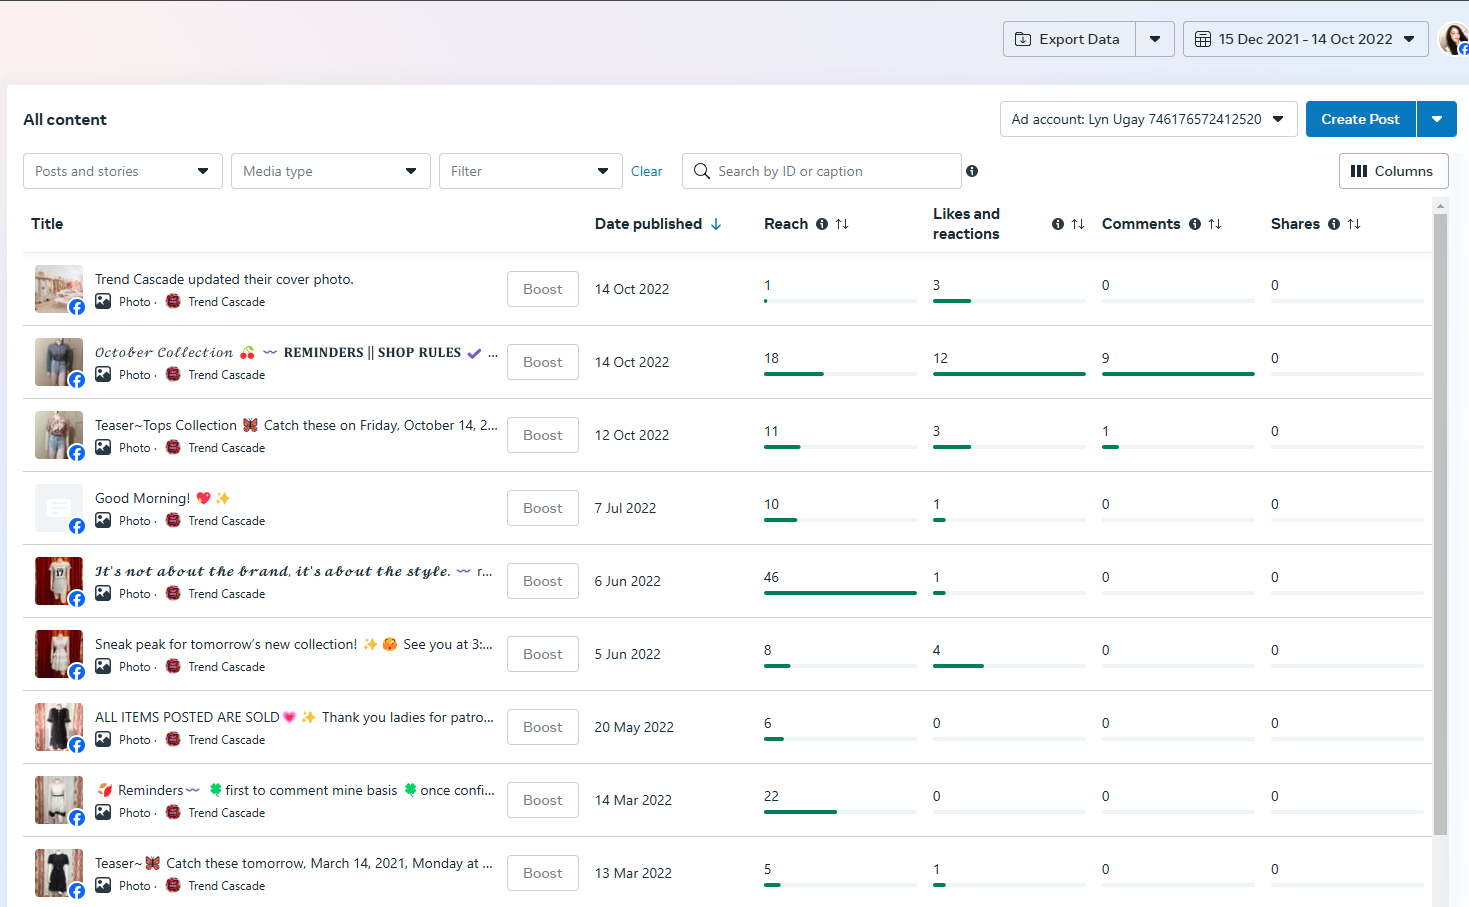Image resolution: width=1469 pixels, height=907 pixels.
Task: Click the Create Post button
Action: 1360,119
